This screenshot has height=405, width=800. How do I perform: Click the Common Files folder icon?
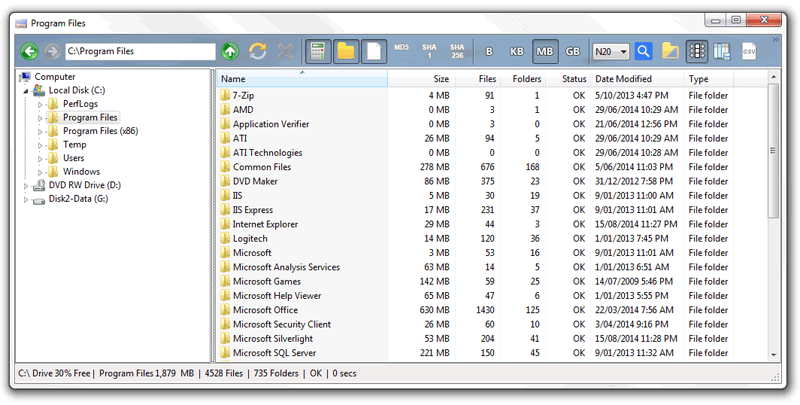pos(226,167)
